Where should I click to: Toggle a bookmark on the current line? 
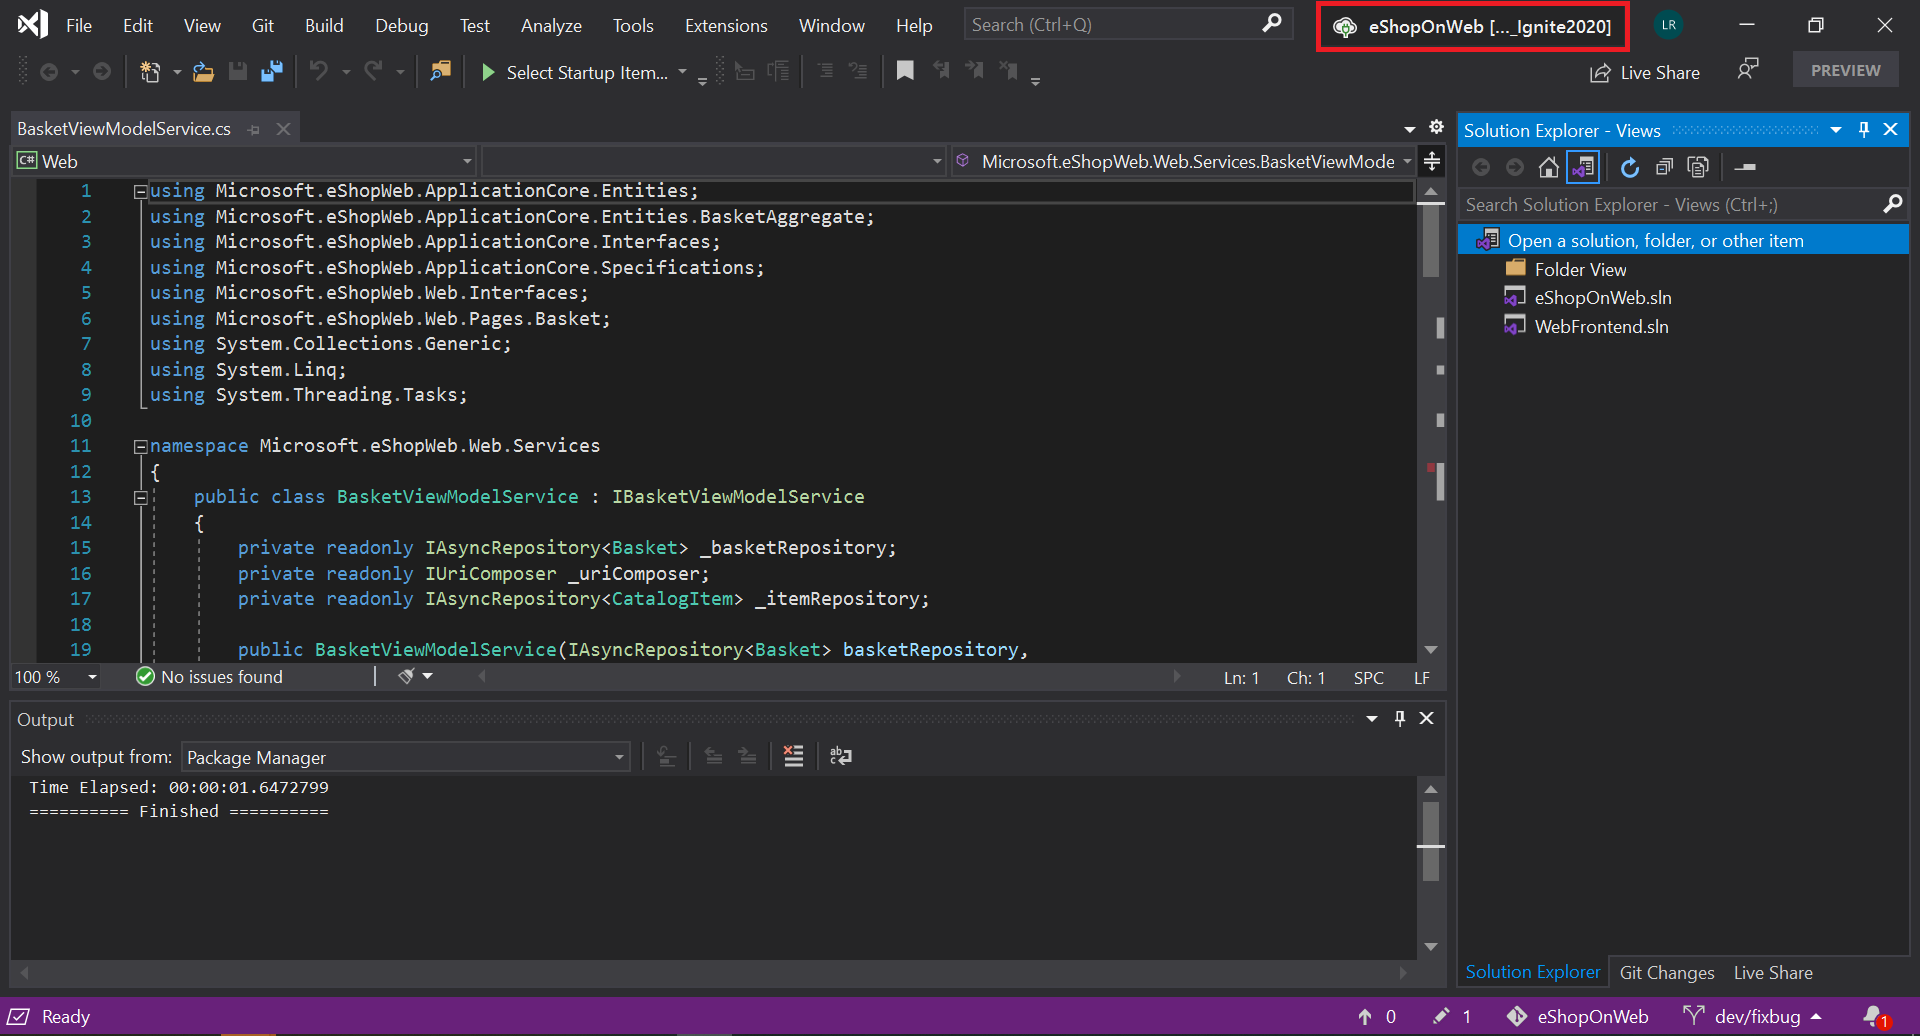click(x=905, y=70)
